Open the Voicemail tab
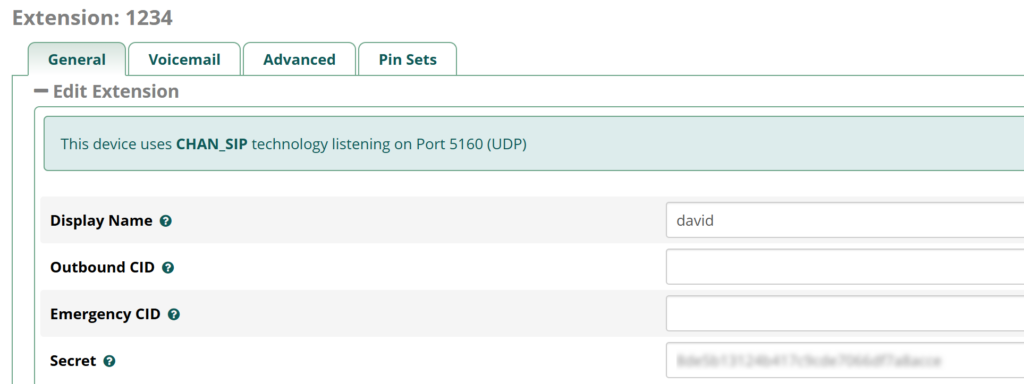 (184, 59)
